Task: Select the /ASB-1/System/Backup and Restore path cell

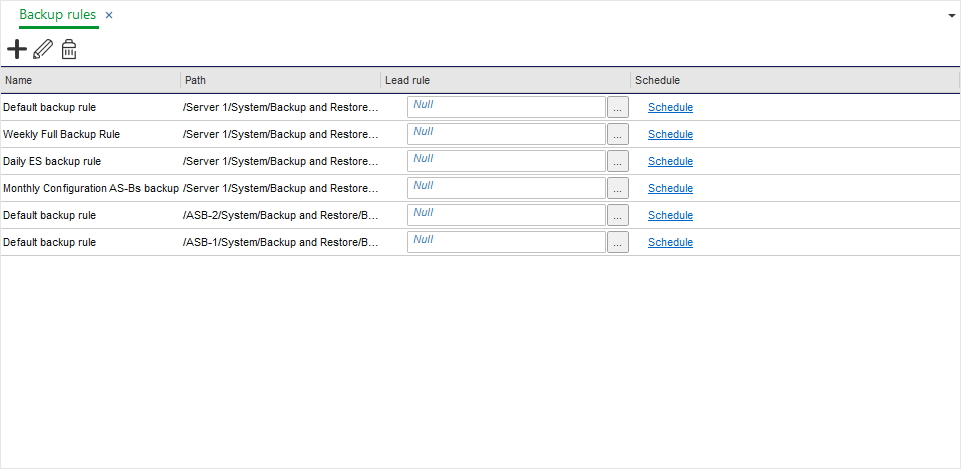Action: point(281,242)
